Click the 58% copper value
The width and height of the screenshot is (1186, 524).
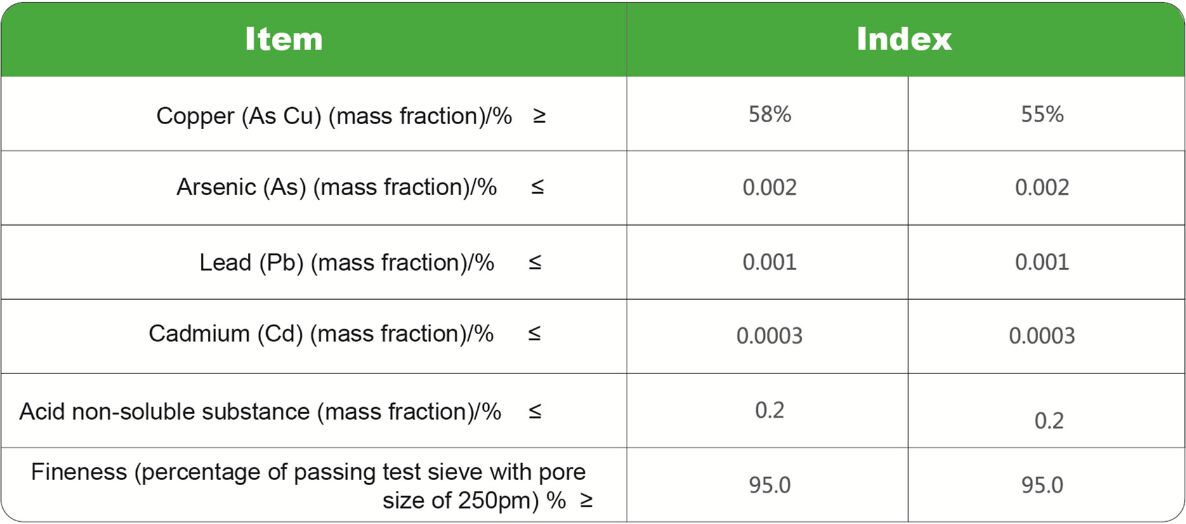769,115
